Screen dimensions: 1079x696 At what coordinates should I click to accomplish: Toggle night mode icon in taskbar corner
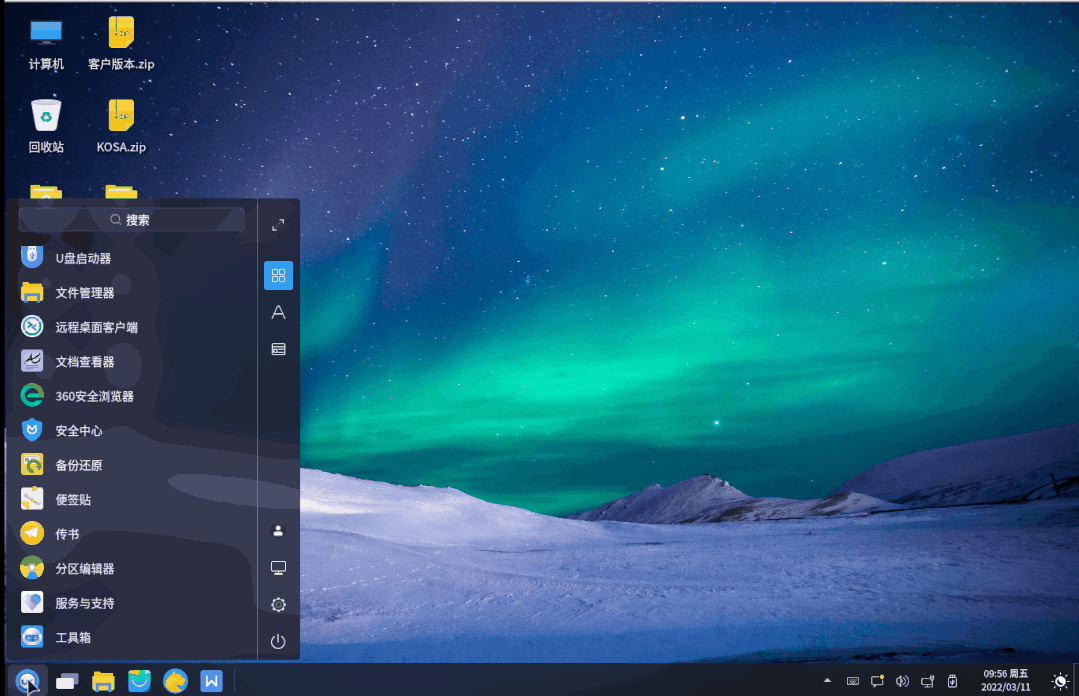(1059, 681)
